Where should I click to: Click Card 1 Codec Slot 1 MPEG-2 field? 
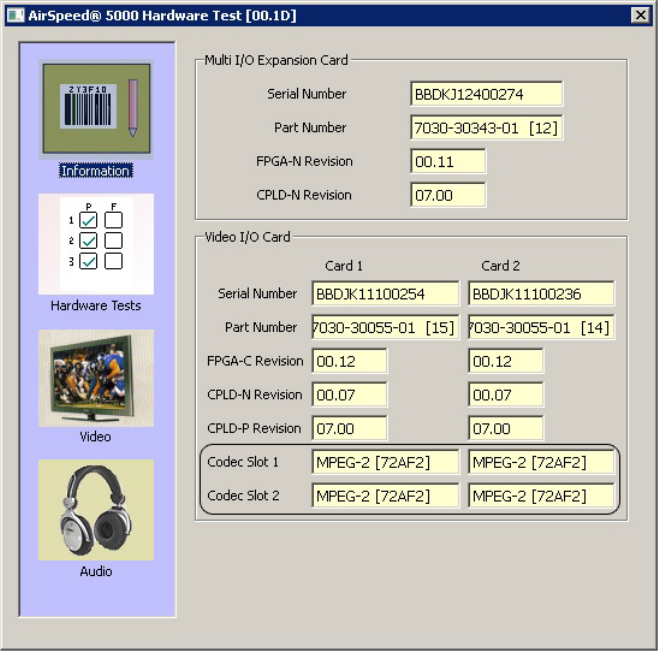pos(385,462)
